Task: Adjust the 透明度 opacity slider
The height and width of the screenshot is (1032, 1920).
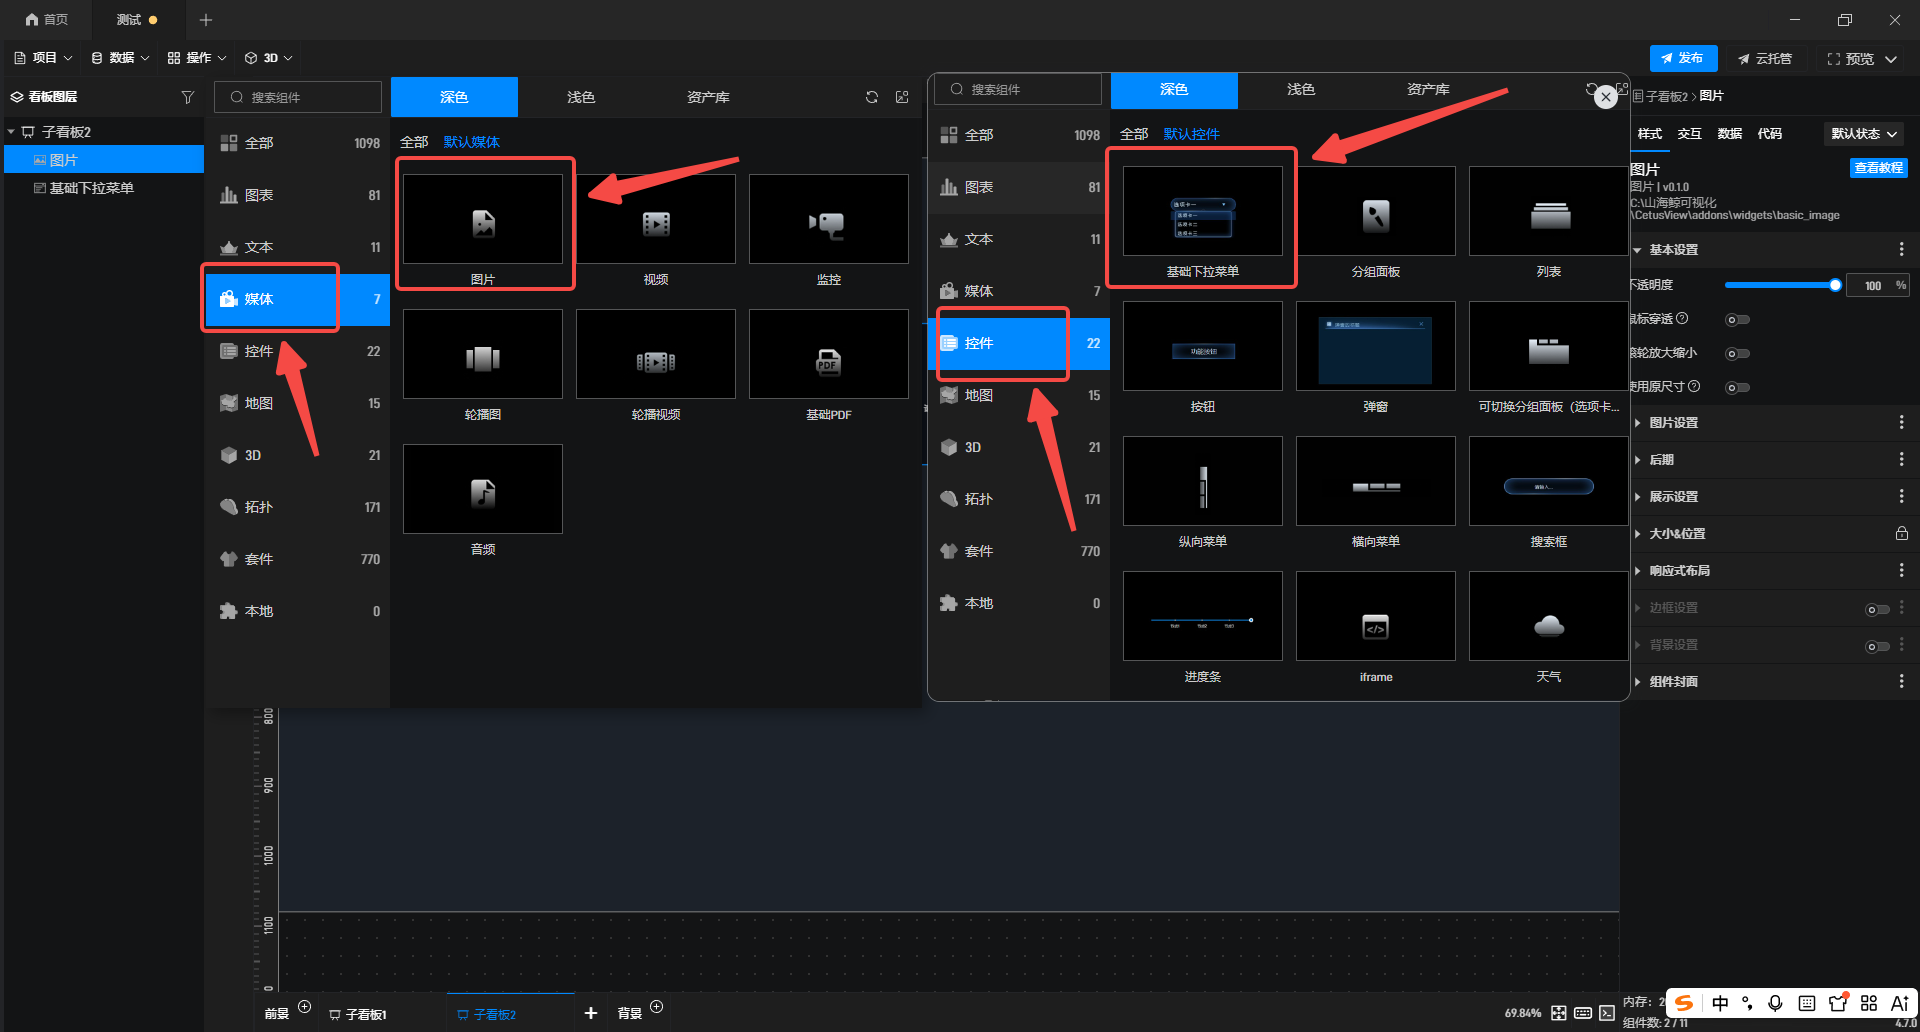Action: (1780, 286)
